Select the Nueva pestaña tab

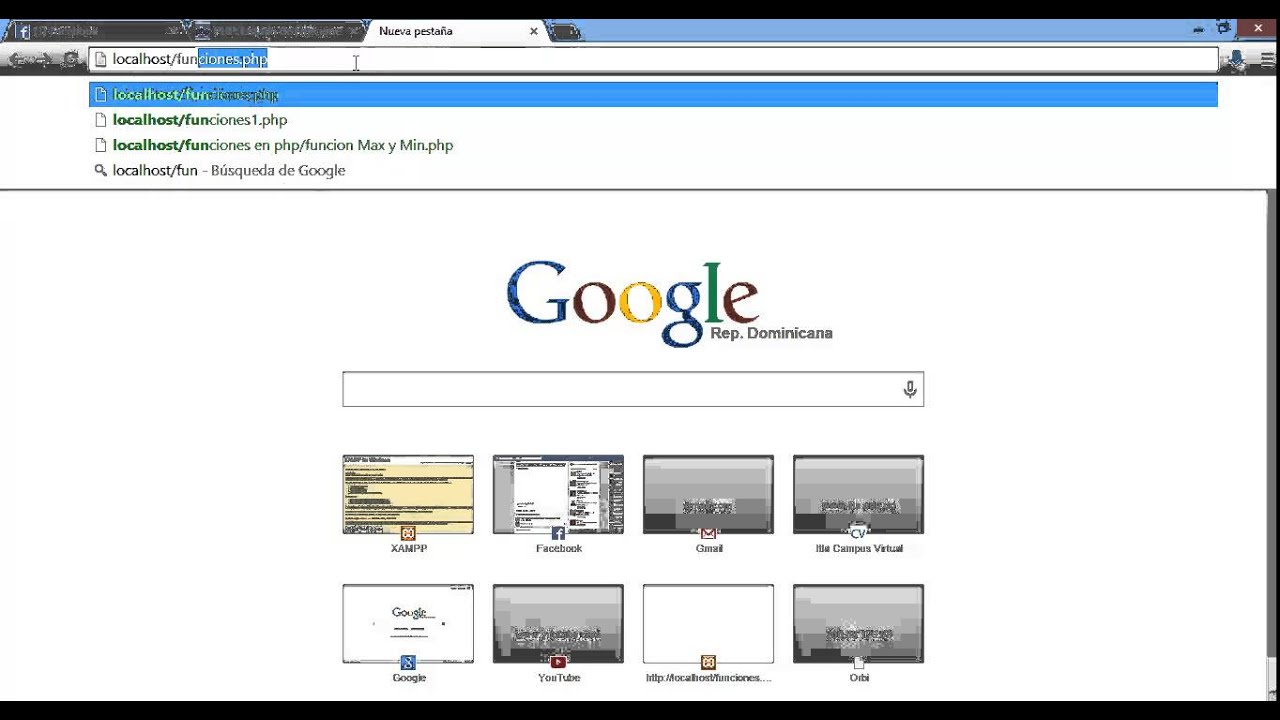pyautogui.click(x=455, y=31)
